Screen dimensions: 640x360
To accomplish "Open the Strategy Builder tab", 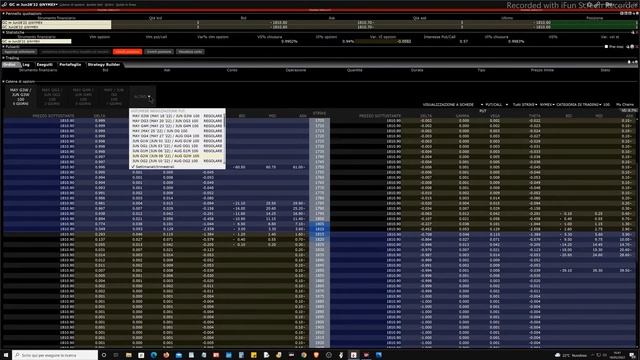I will [x=104, y=64].
